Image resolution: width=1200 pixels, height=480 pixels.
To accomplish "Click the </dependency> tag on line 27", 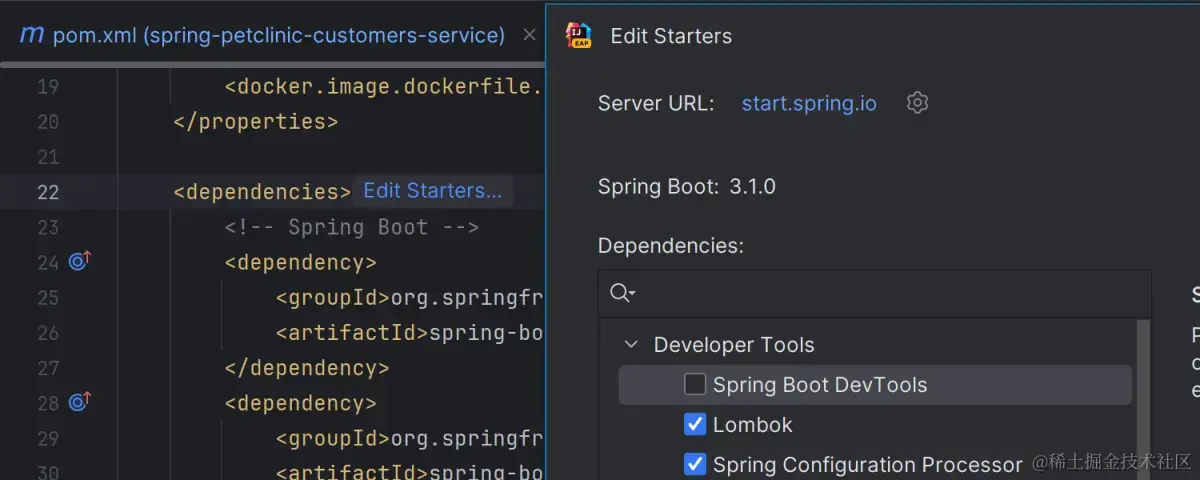I will [307, 367].
